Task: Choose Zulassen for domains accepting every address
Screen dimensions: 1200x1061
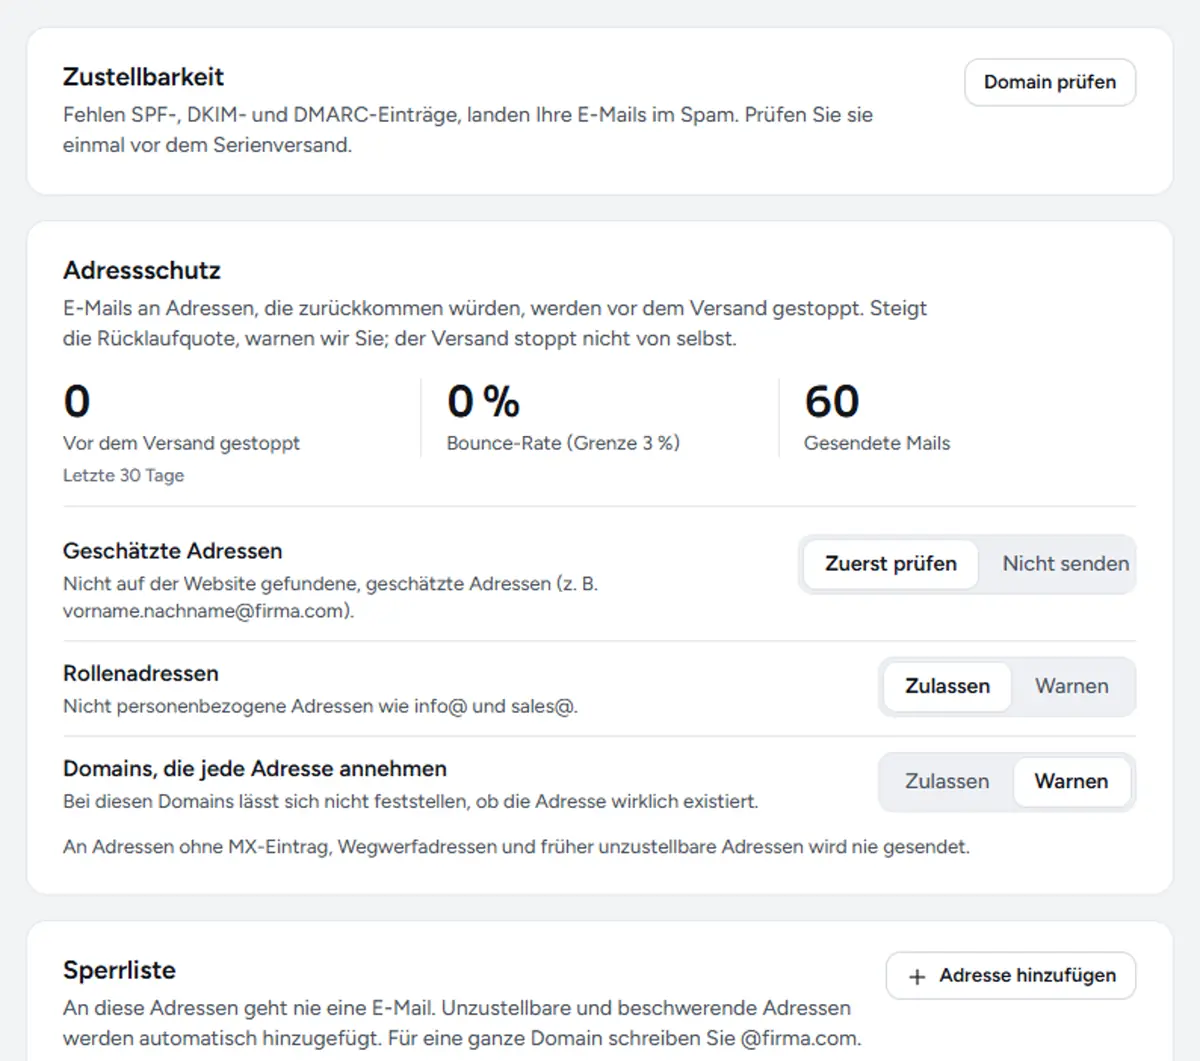Action: pos(947,781)
